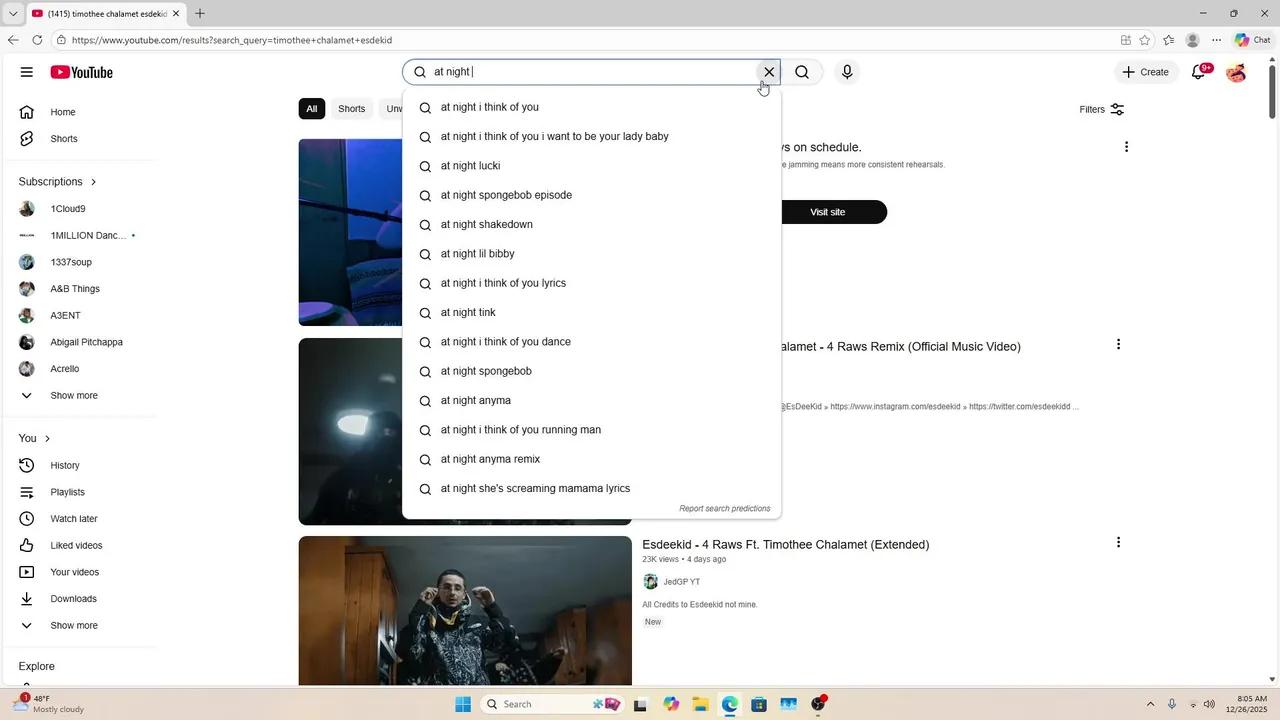Click the Visit site ad button

pos(828,212)
